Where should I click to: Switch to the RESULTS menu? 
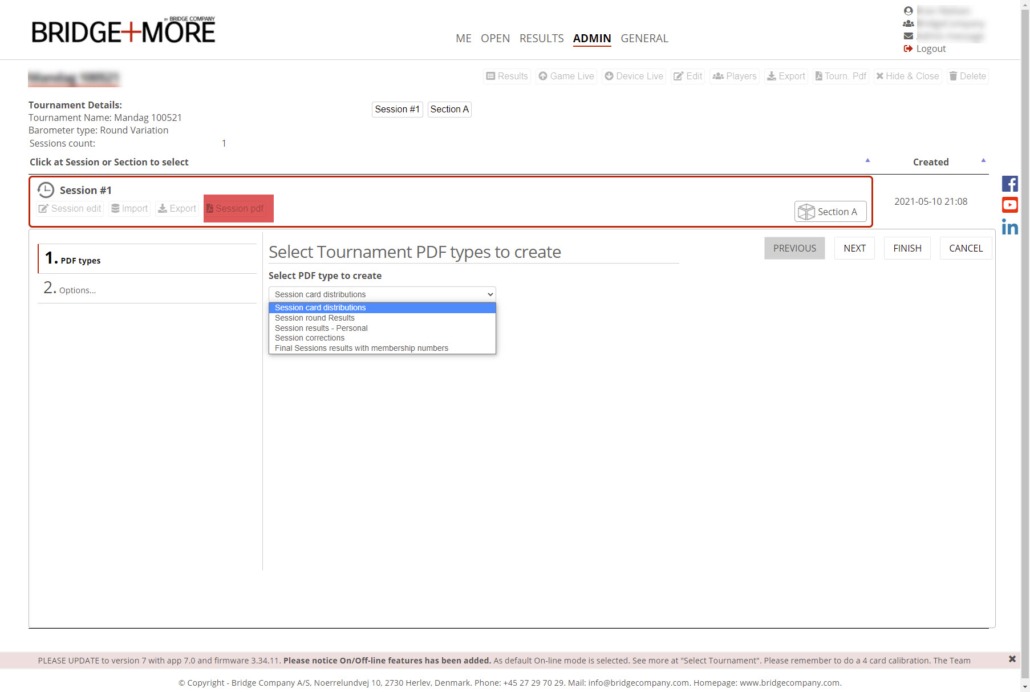tap(541, 39)
